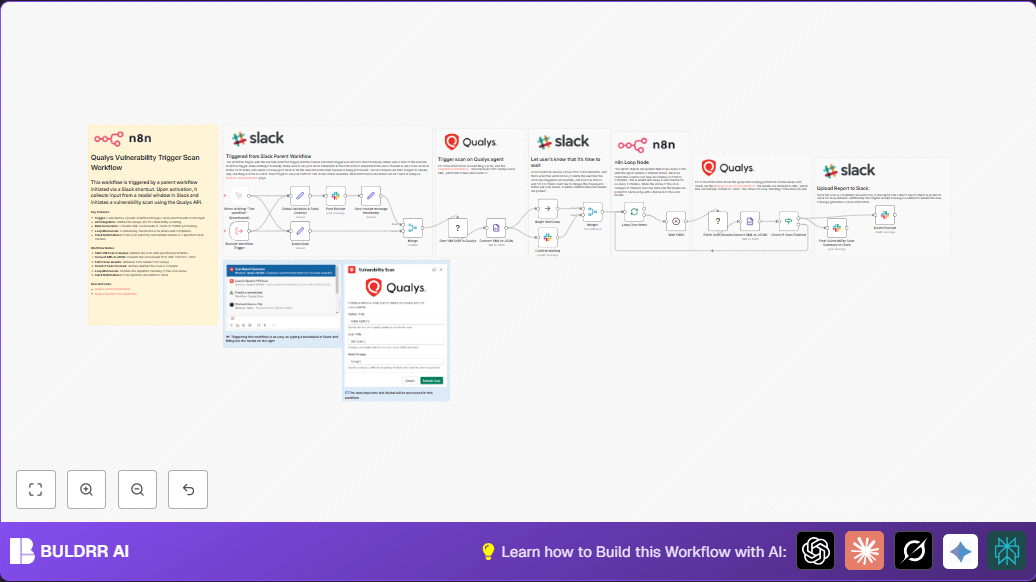Select the lower edit-fields node

pyautogui.click(x=300, y=231)
